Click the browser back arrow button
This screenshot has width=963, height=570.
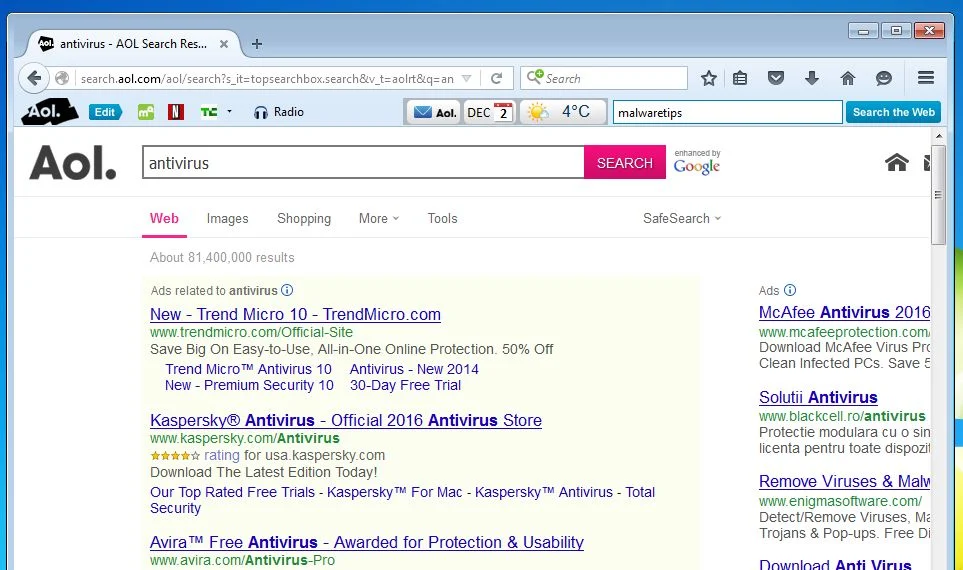(x=34, y=79)
